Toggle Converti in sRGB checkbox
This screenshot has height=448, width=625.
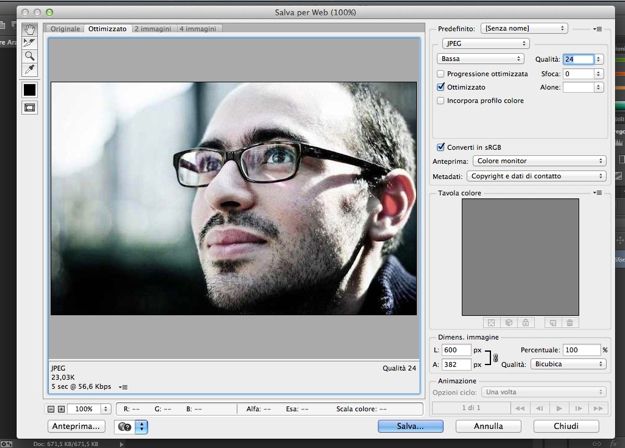click(441, 146)
